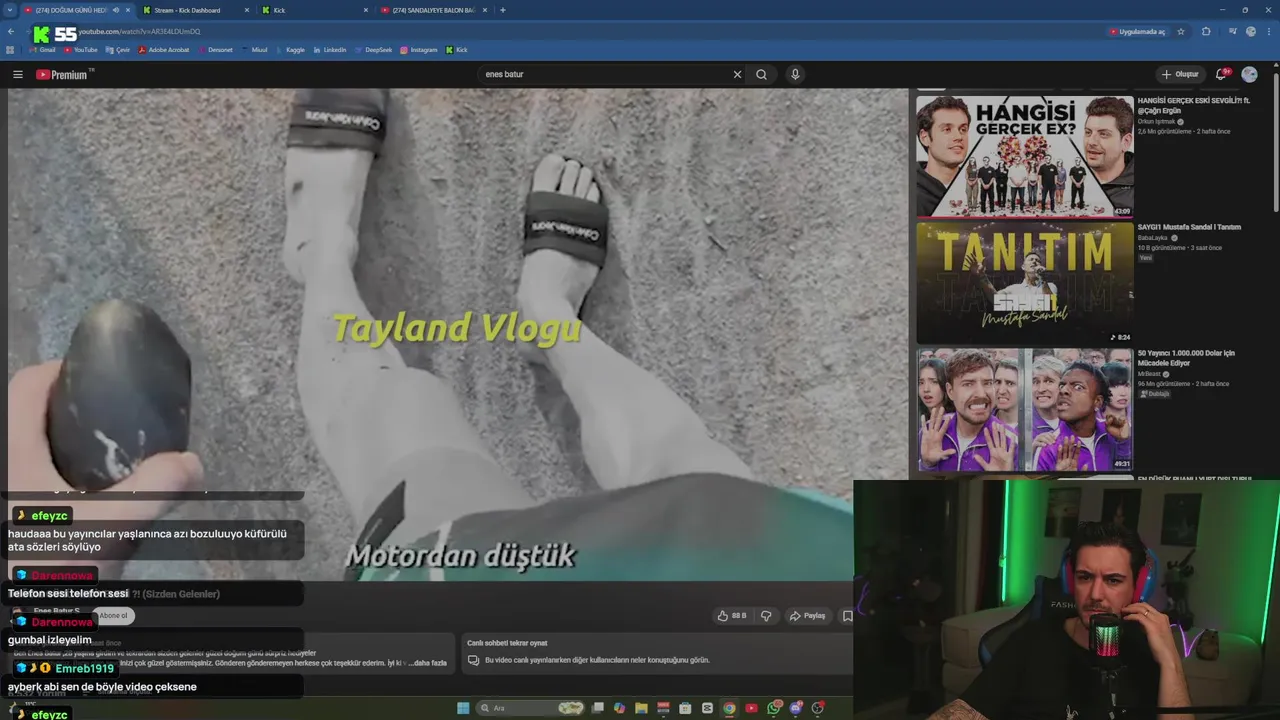Open Chrome extensions puzzle icon
This screenshot has width=1280, height=720.
1206,31
